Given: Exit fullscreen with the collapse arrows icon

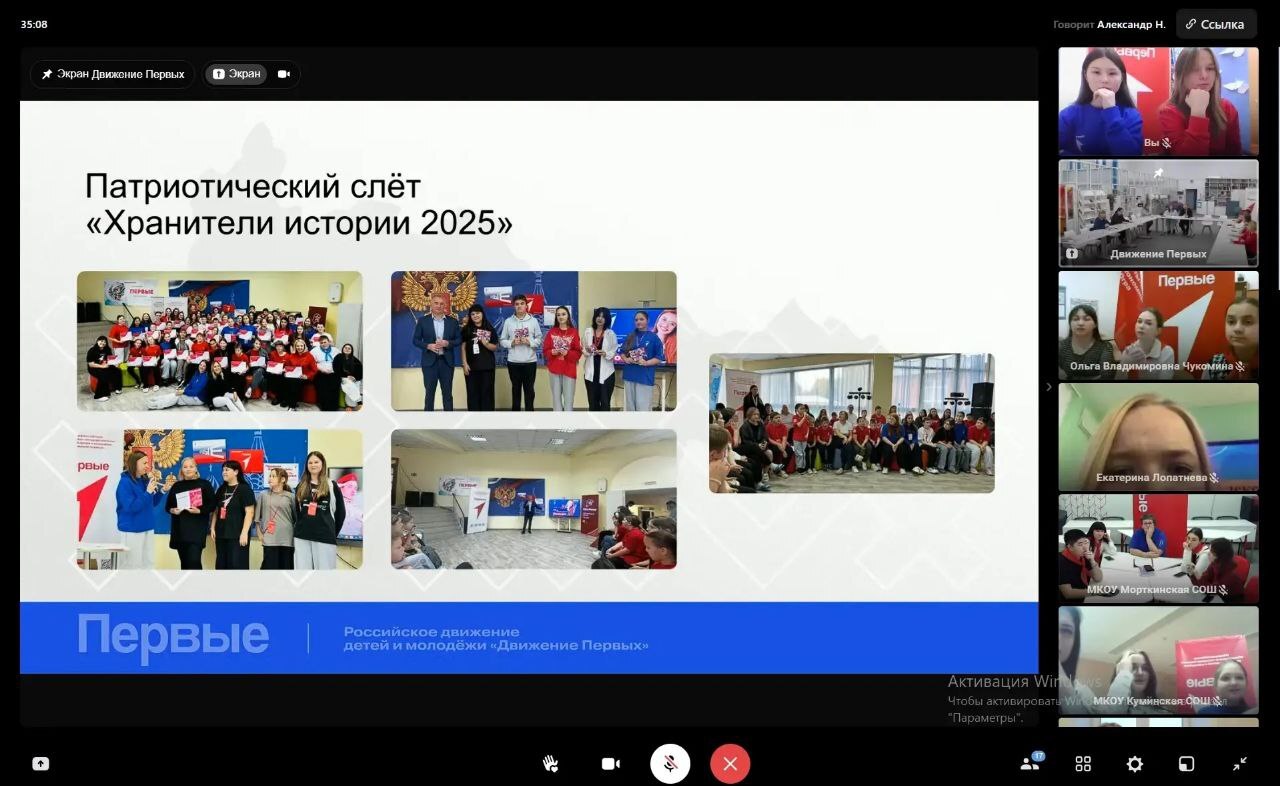Looking at the screenshot, I should point(1240,764).
